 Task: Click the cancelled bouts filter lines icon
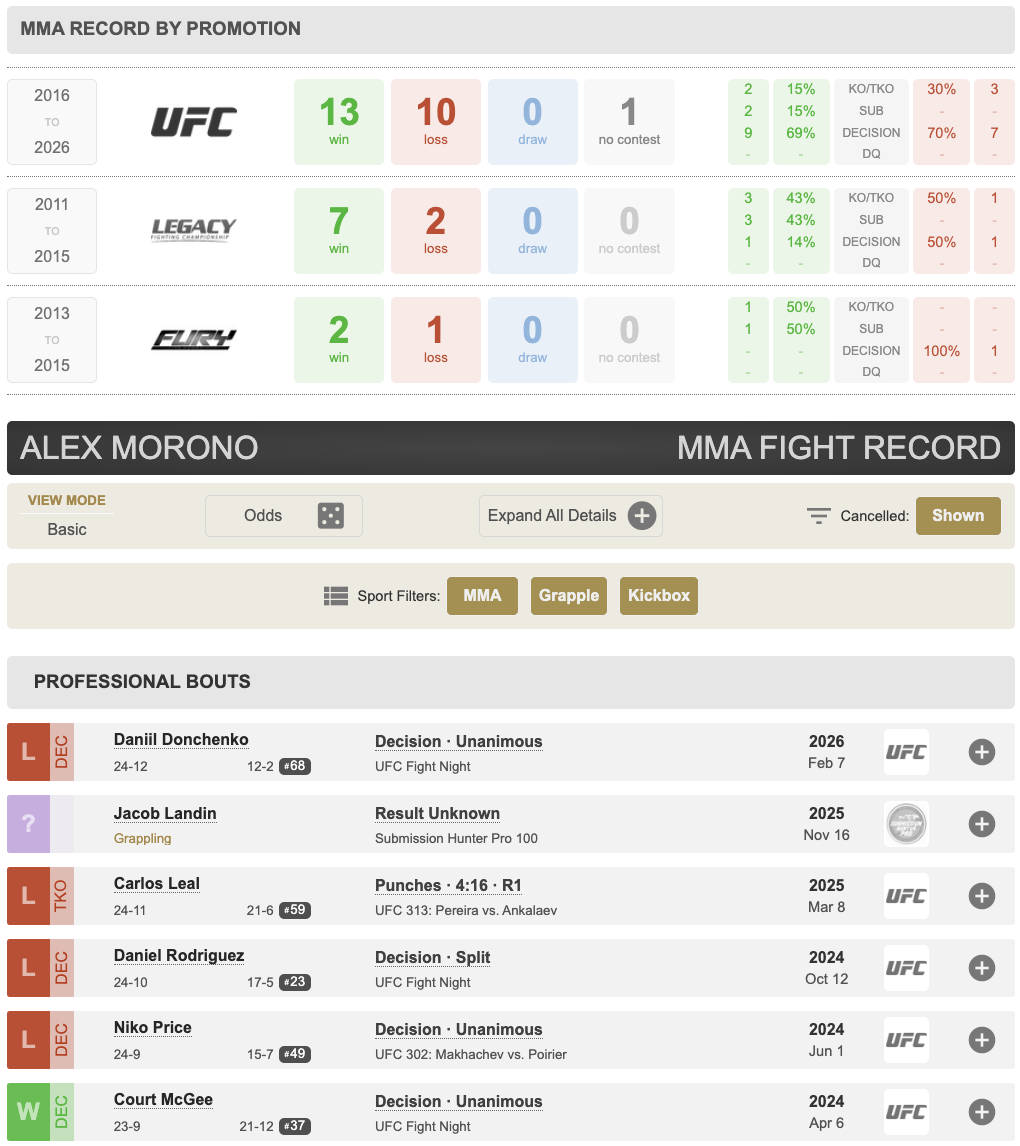click(x=819, y=516)
